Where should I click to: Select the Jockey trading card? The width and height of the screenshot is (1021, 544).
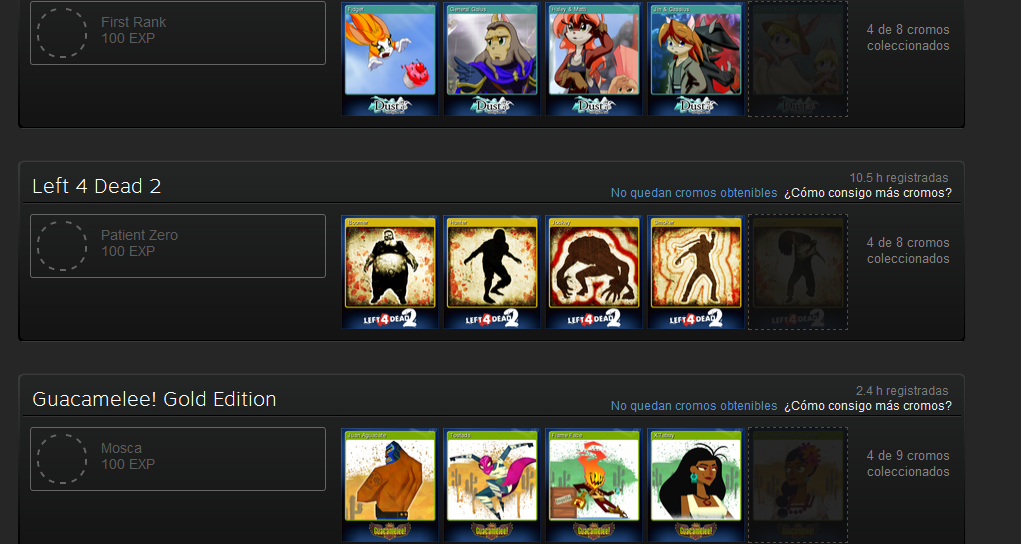[594, 272]
